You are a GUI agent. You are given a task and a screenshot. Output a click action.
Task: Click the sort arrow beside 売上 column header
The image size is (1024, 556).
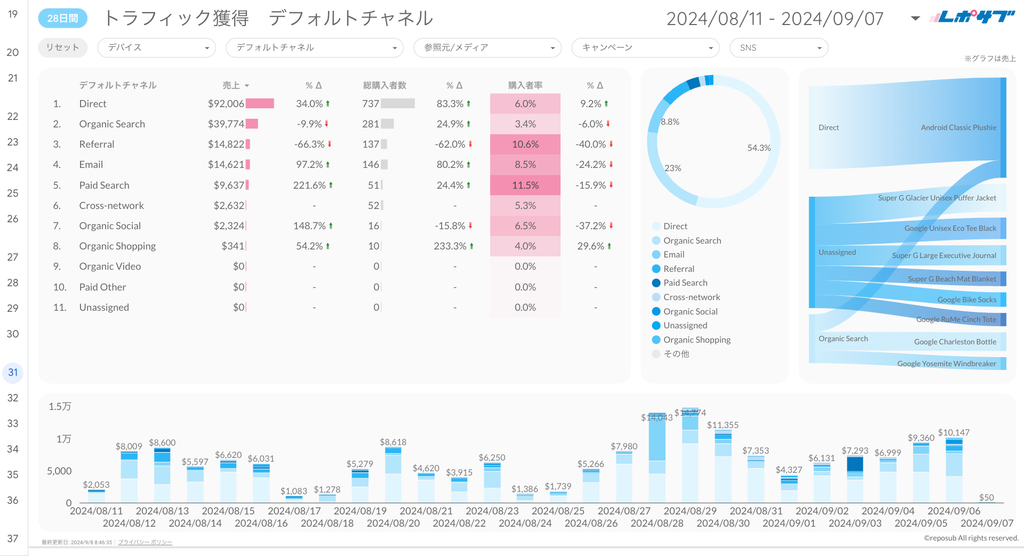click(x=247, y=86)
